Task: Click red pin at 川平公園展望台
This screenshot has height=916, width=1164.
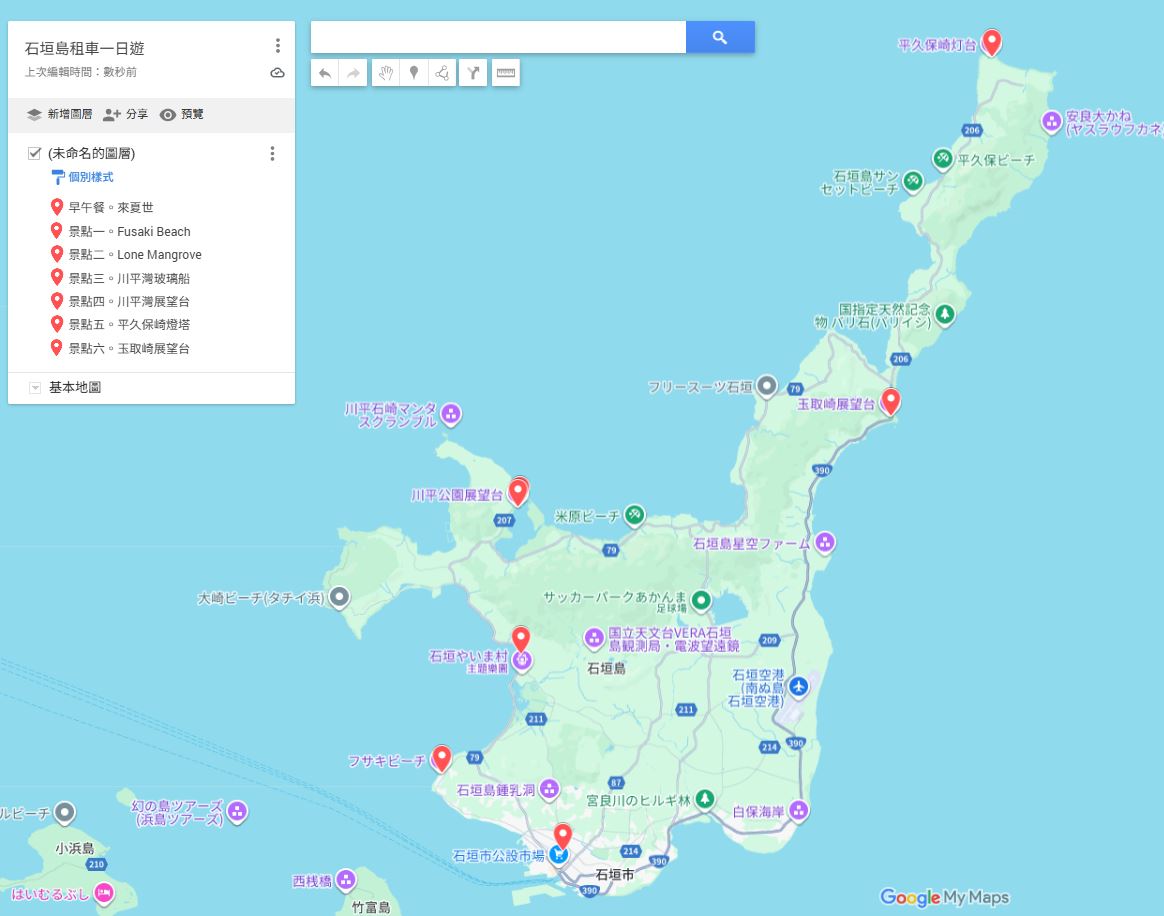Action: pos(518,491)
